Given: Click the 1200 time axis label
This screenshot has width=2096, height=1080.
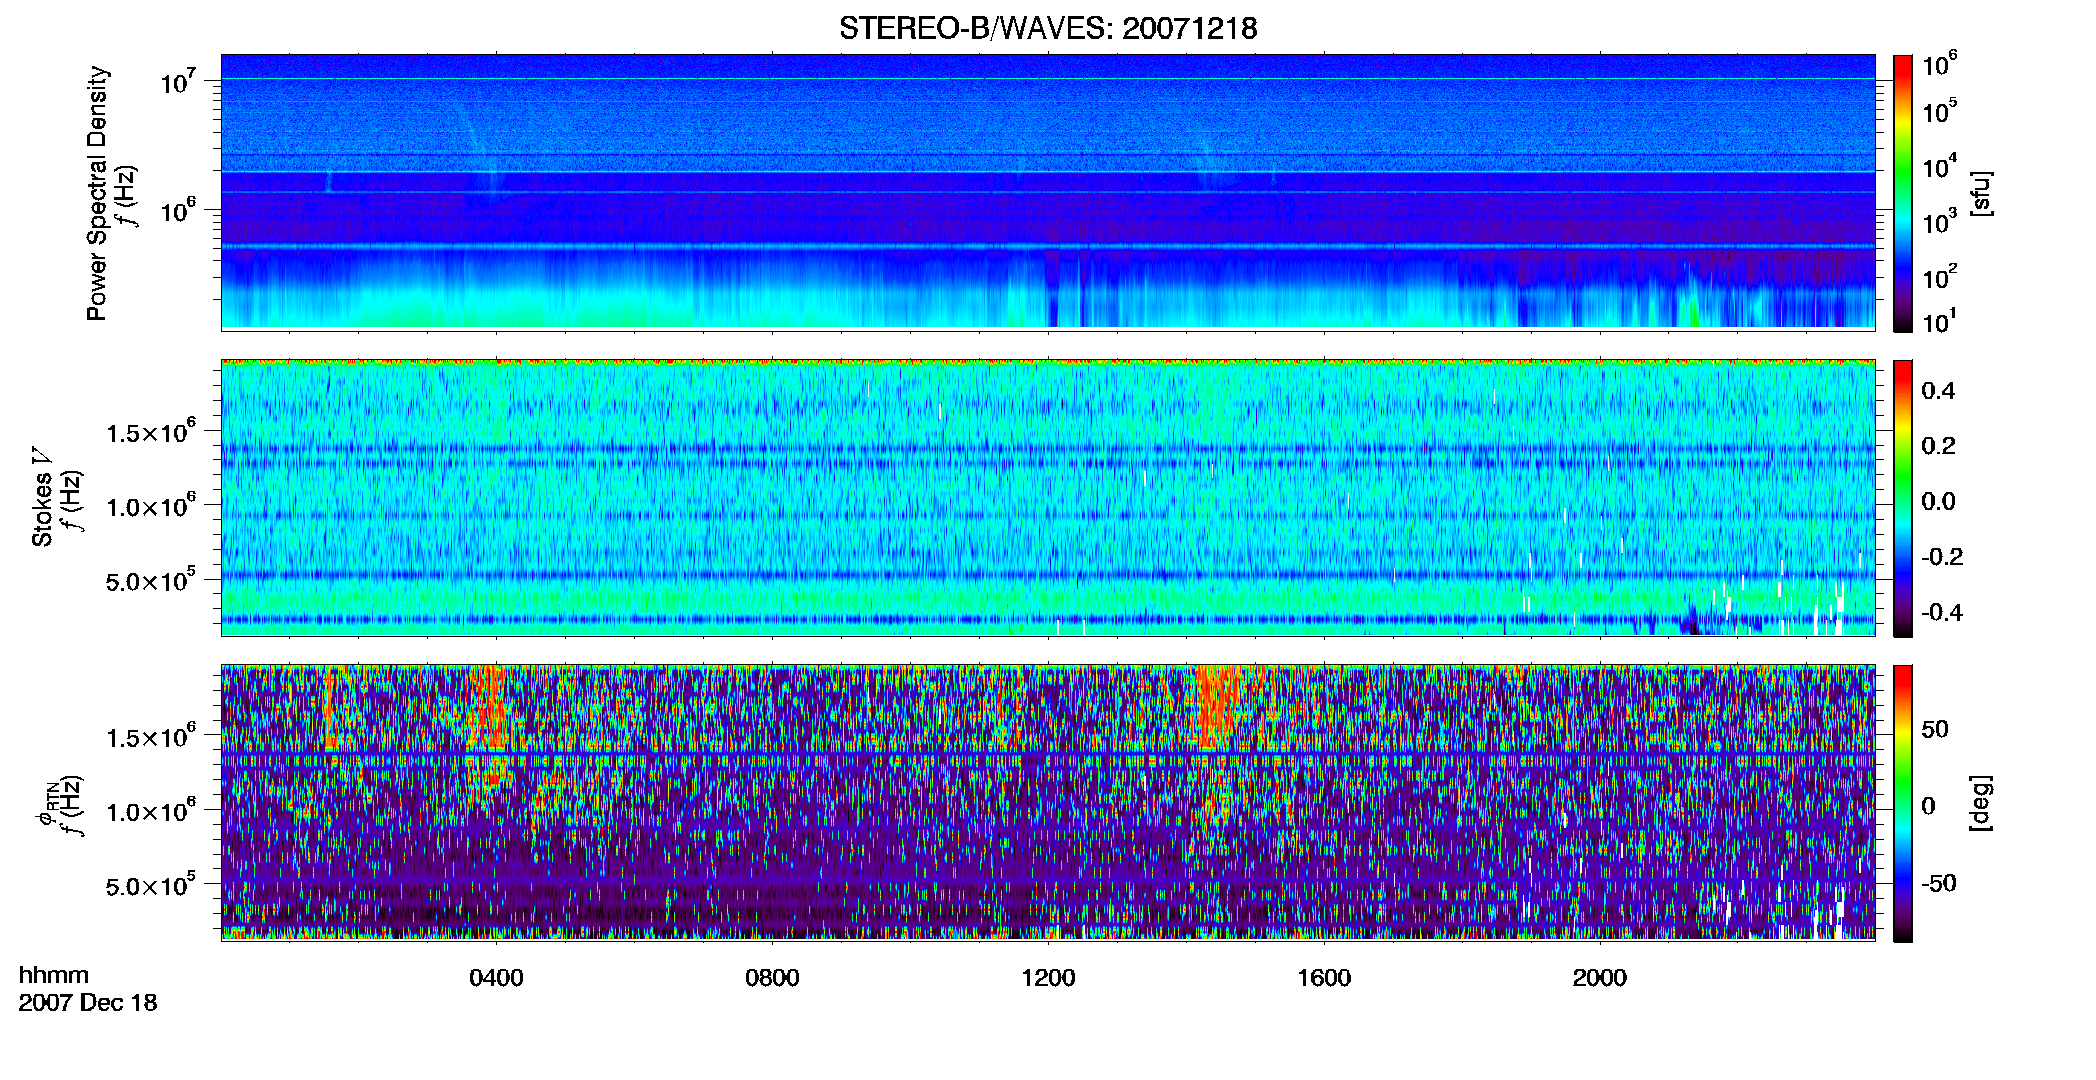Looking at the screenshot, I should (x=1048, y=978).
